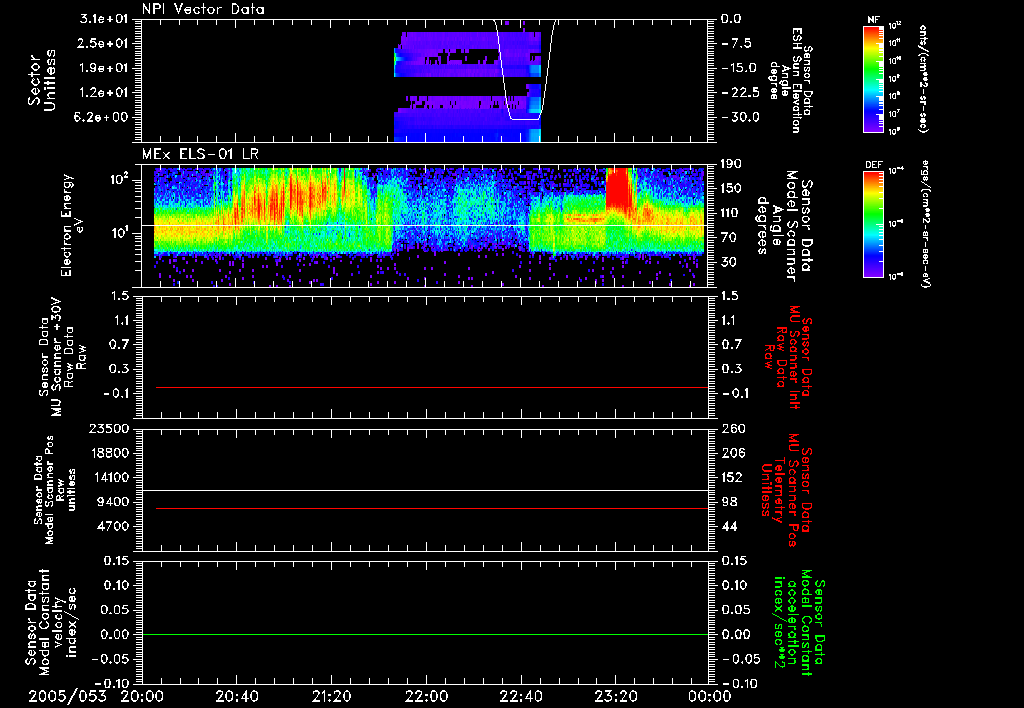Click the '23:20' time axis label
Image resolution: width=1024 pixels, height=708 pixels.
coord(615,697)
